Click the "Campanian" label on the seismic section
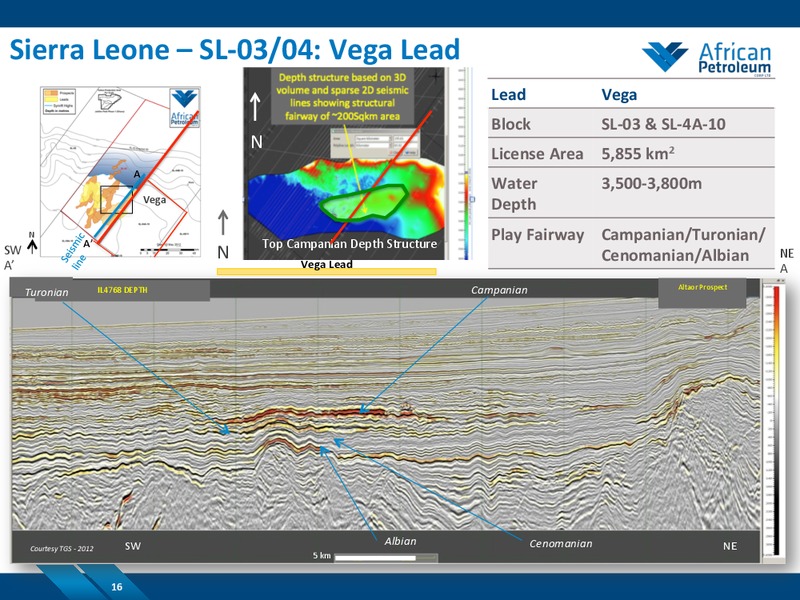 coord(499,290)
